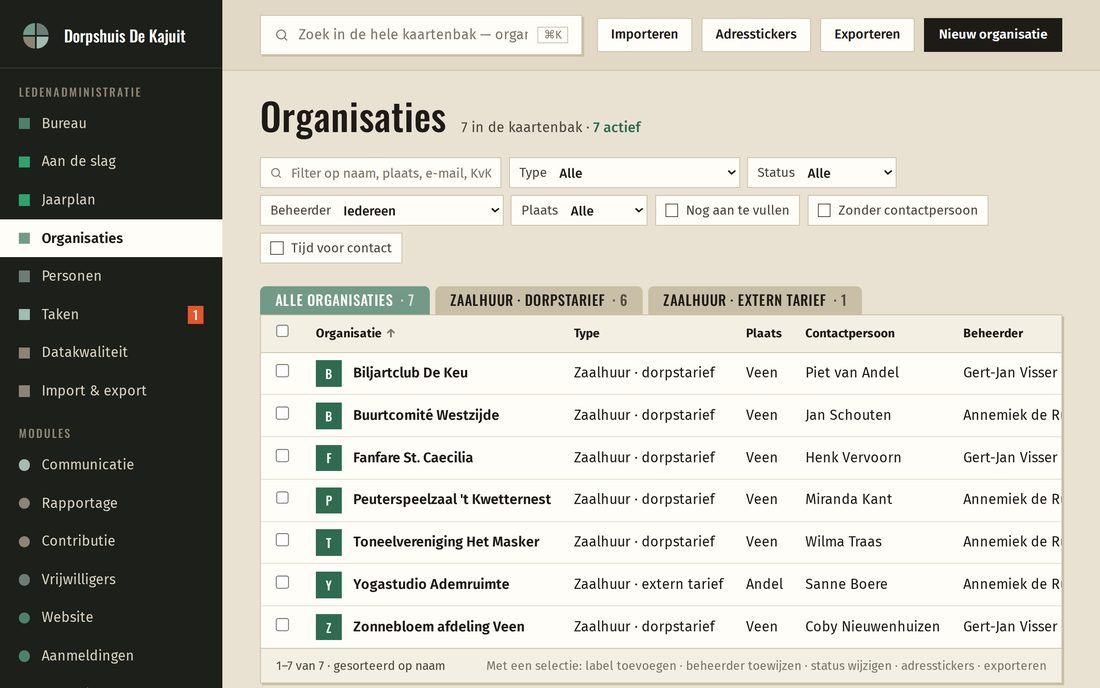Viewport: 1100px width, 688px height.
Task: Click the round icon beside Website
Action: click(25, 618)
